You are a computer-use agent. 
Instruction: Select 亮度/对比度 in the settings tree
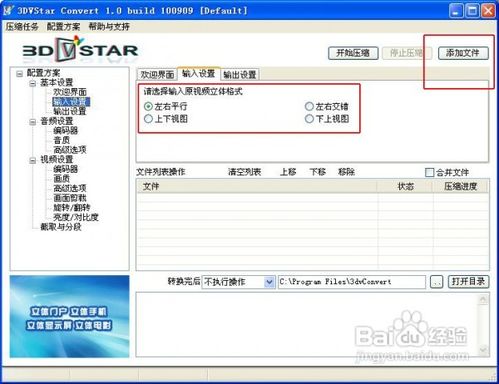[x=76, y=217]
